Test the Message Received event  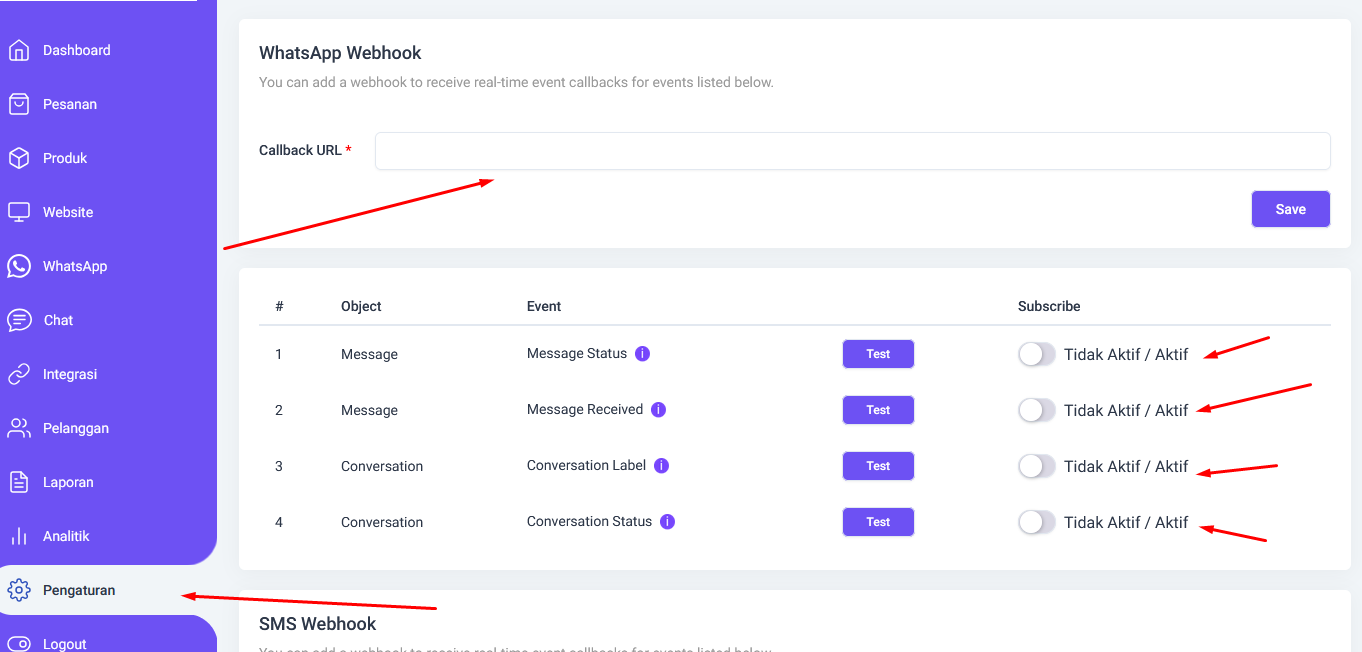pyautogui.click(x=878, y=410)
